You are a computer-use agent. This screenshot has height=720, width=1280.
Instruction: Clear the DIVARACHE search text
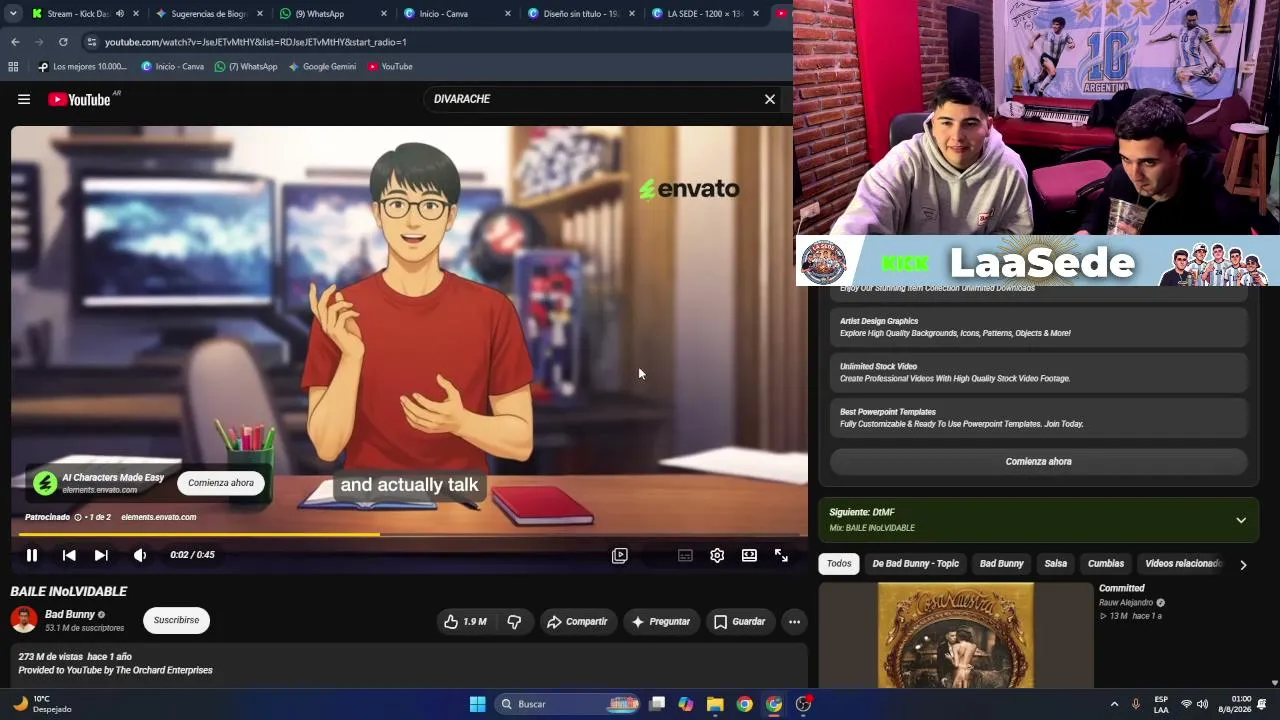(x=770, y=99)
